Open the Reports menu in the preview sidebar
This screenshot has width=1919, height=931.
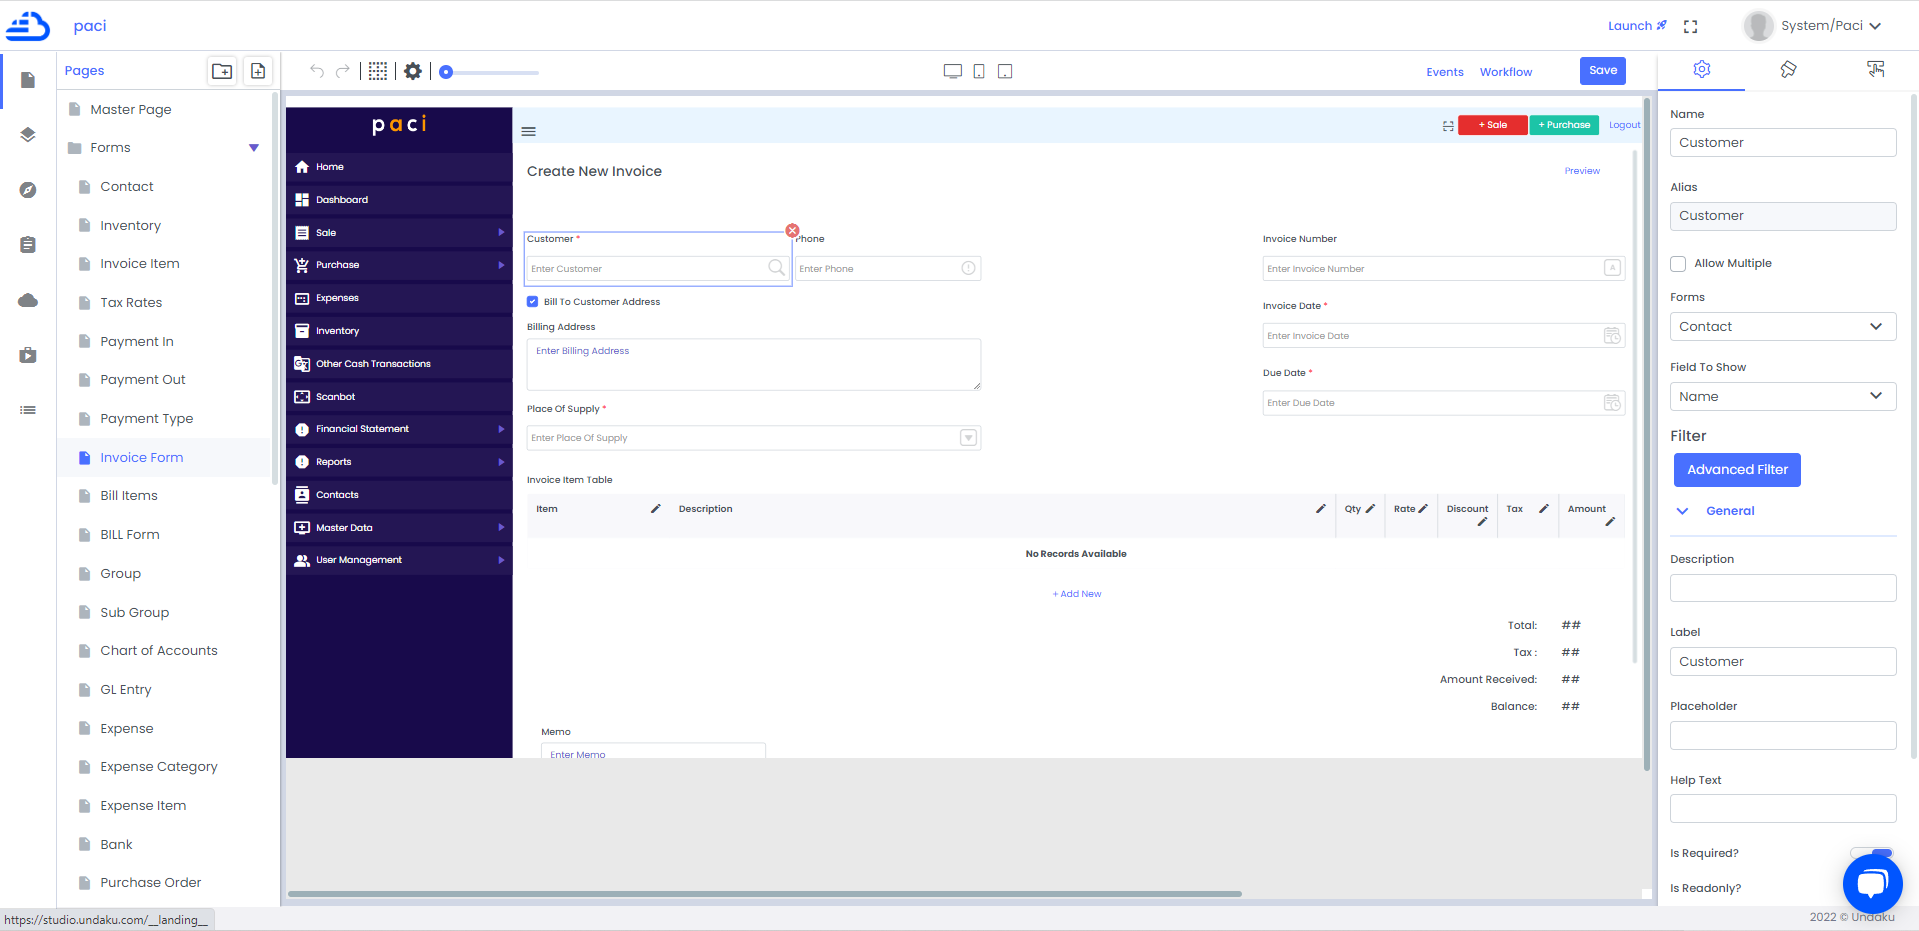399,461
